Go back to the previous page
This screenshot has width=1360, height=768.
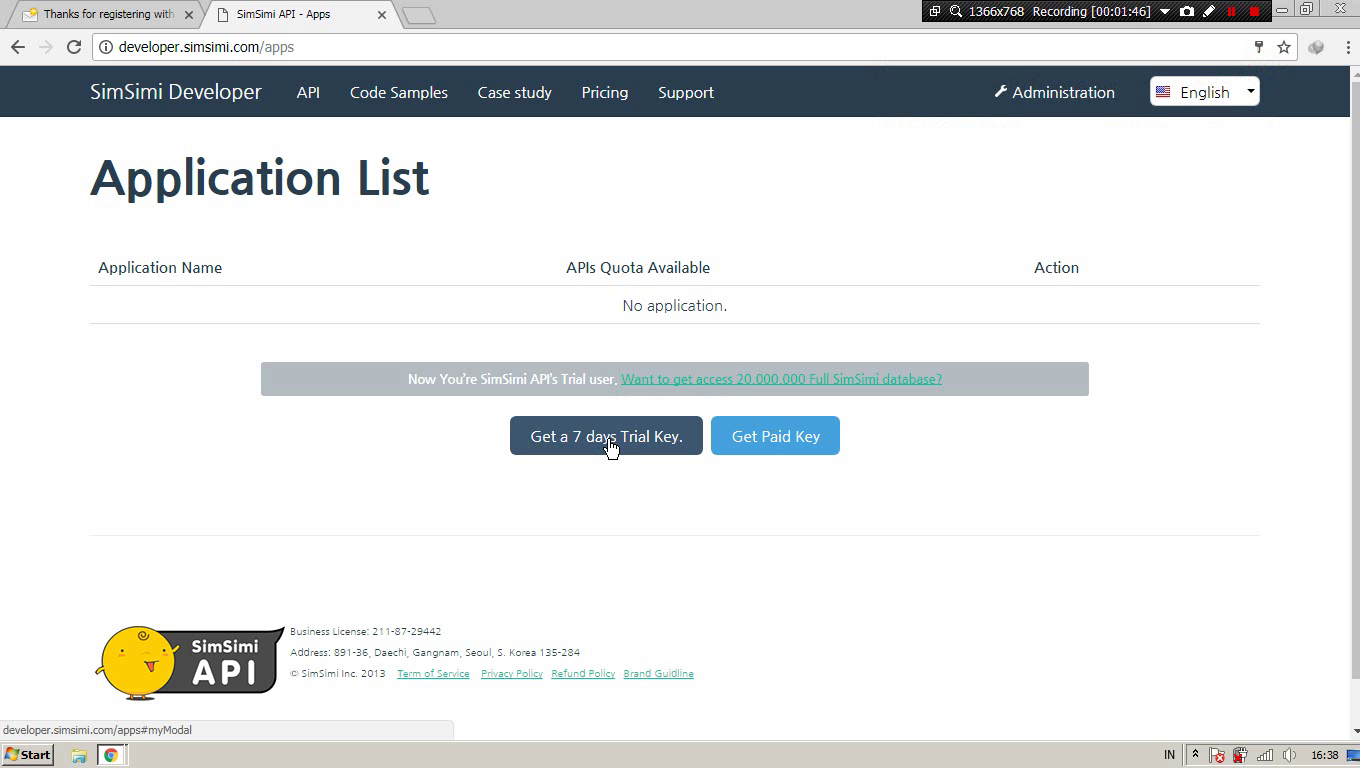pyautogui.click(x=17, y=47)
